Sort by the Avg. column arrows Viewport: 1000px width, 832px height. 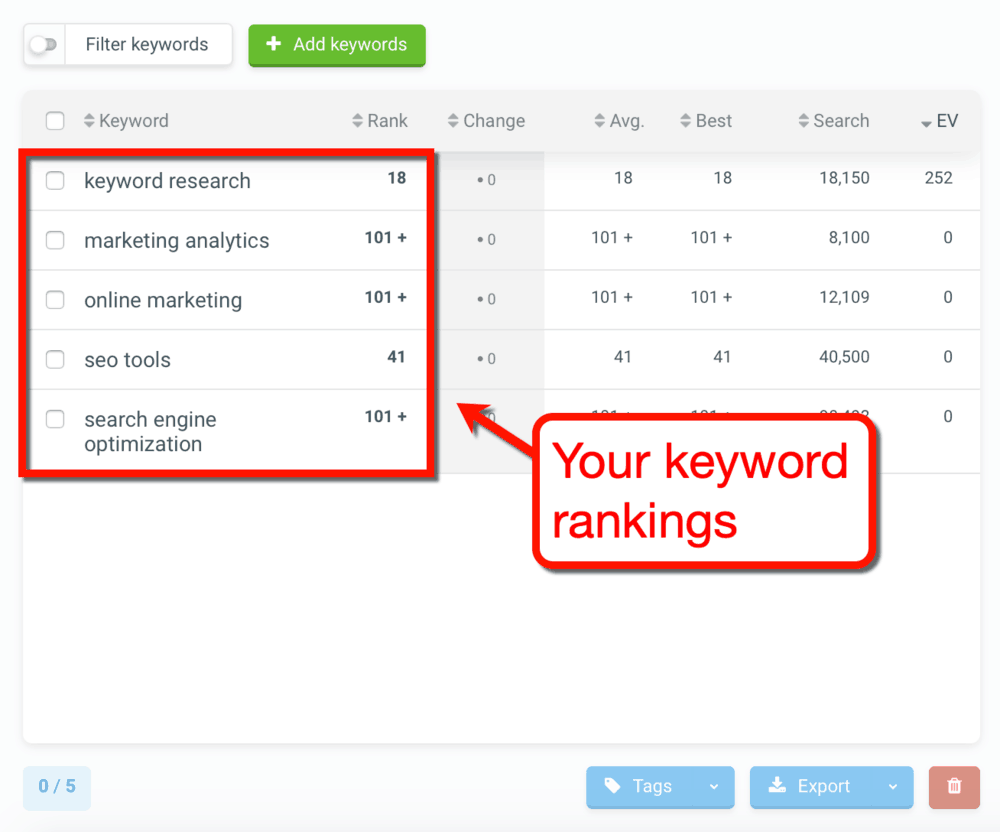[602, 120]
